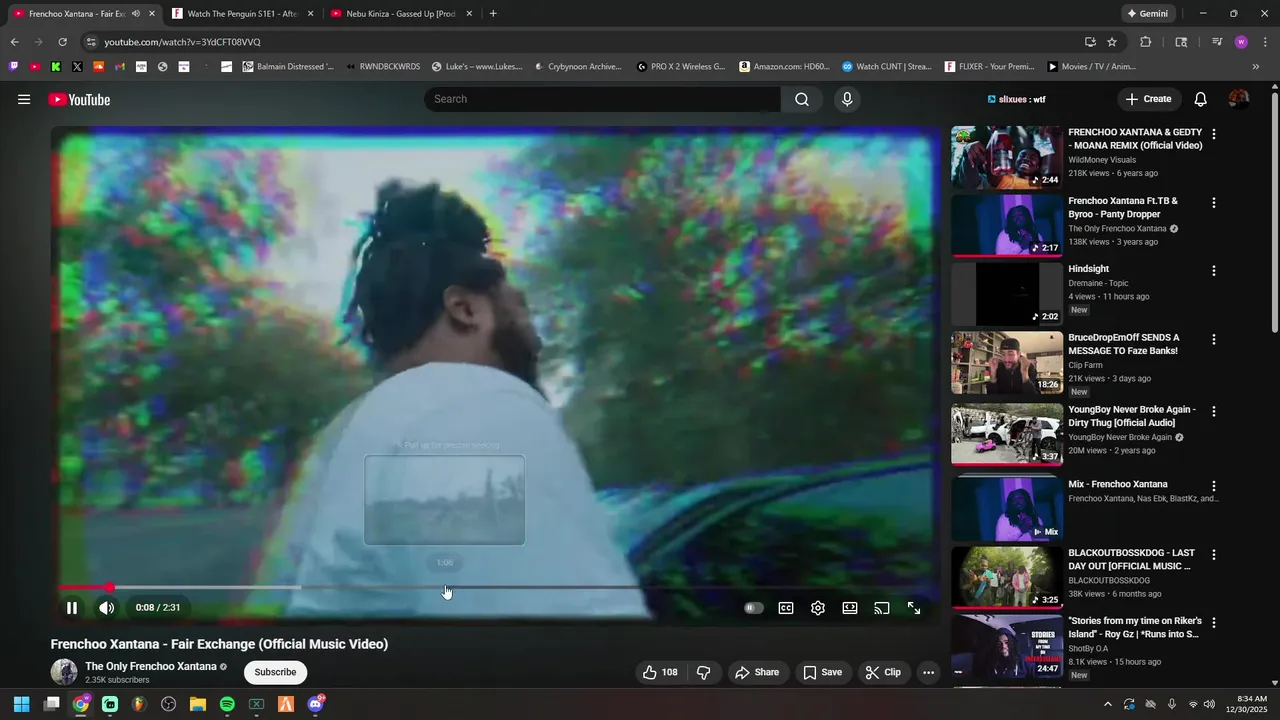Mute the video with the speaker icon
1280x720 pixels.
[106, 608]
